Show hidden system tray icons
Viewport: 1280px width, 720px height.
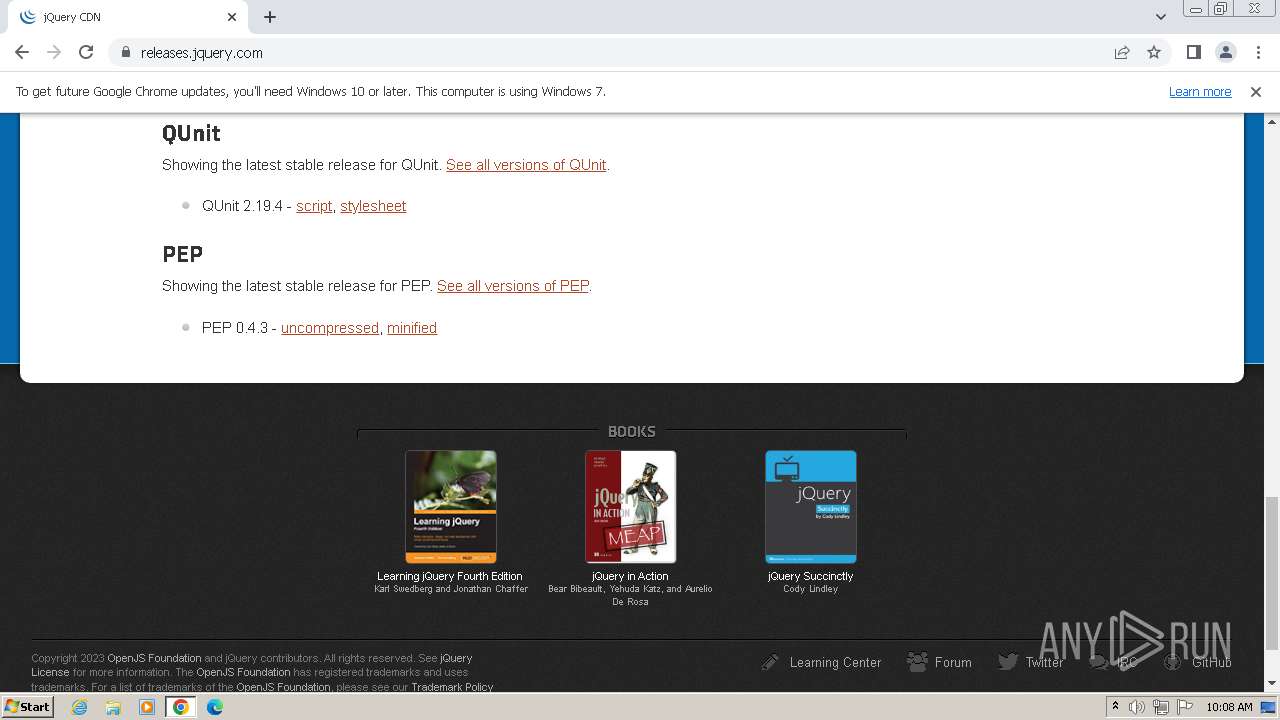(1115, 707)
